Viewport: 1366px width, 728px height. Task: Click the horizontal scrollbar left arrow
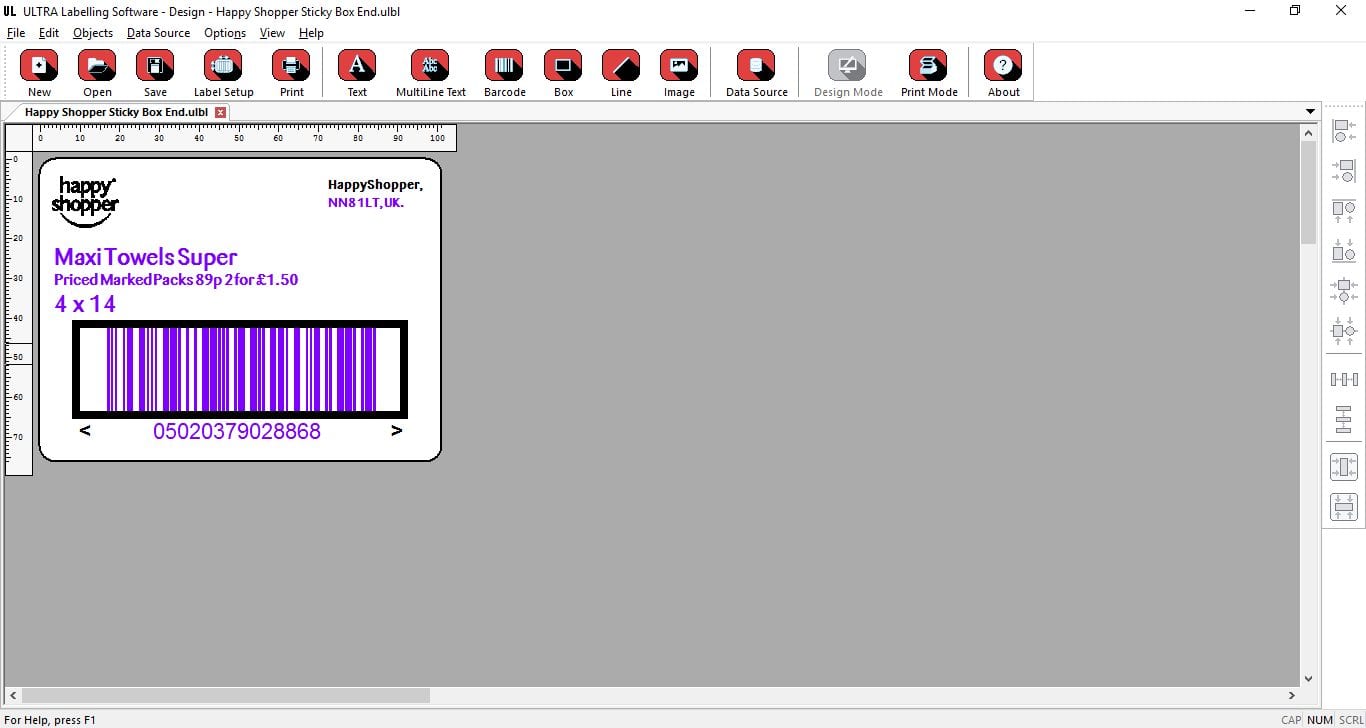tap(13, 695)
